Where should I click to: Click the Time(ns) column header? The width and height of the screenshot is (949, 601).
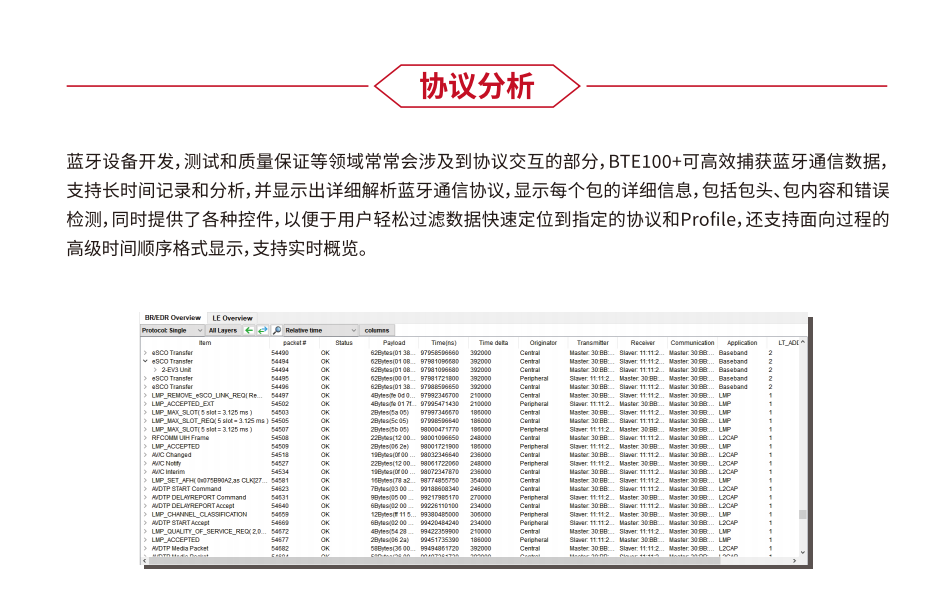tap(443, 343)
